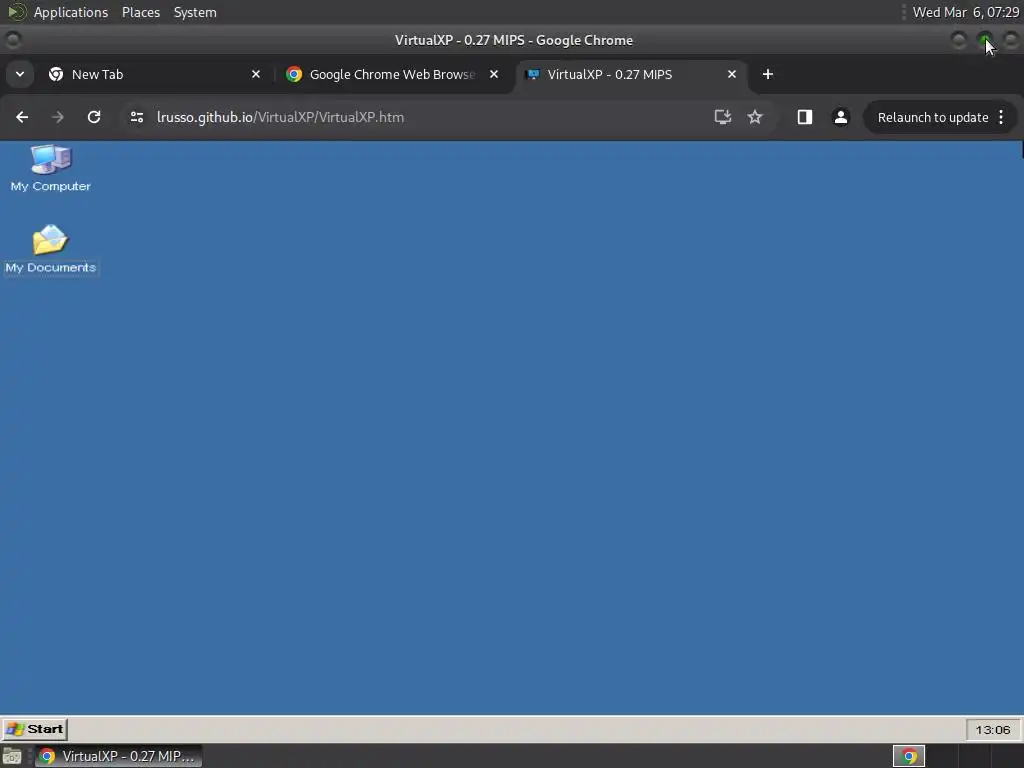This screenshot has width=1024, height=768.
Task: Open the My Computer desktop icon
Action: tap(50, 167)
